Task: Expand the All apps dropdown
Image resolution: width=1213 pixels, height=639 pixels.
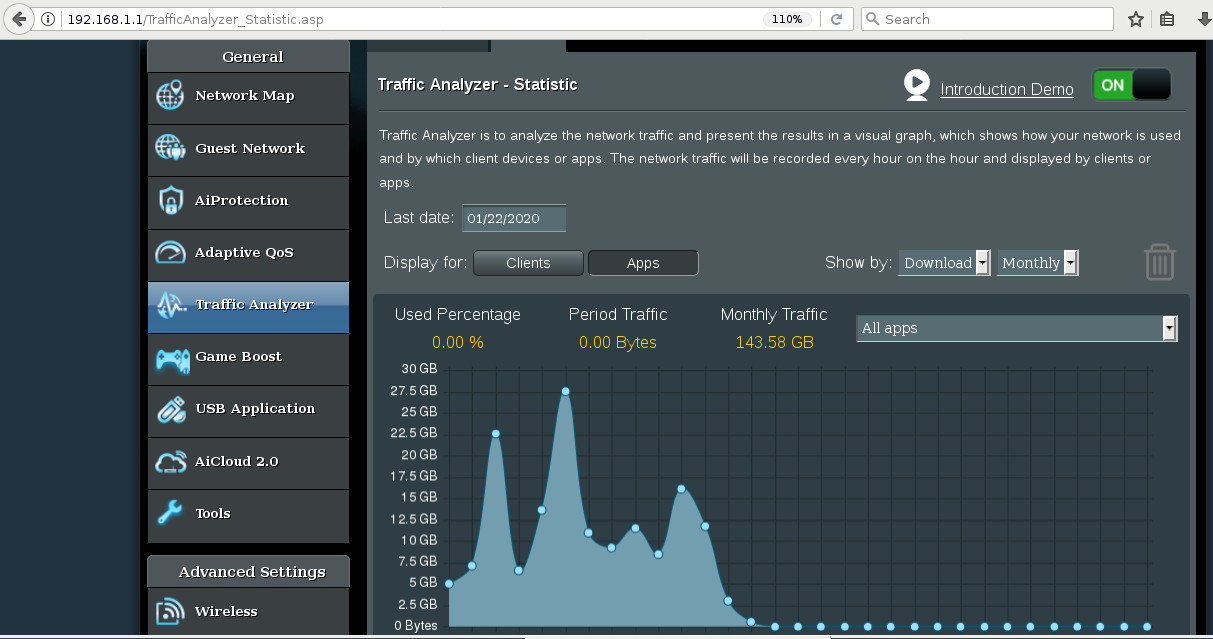Action: (x=1017, y=328)
